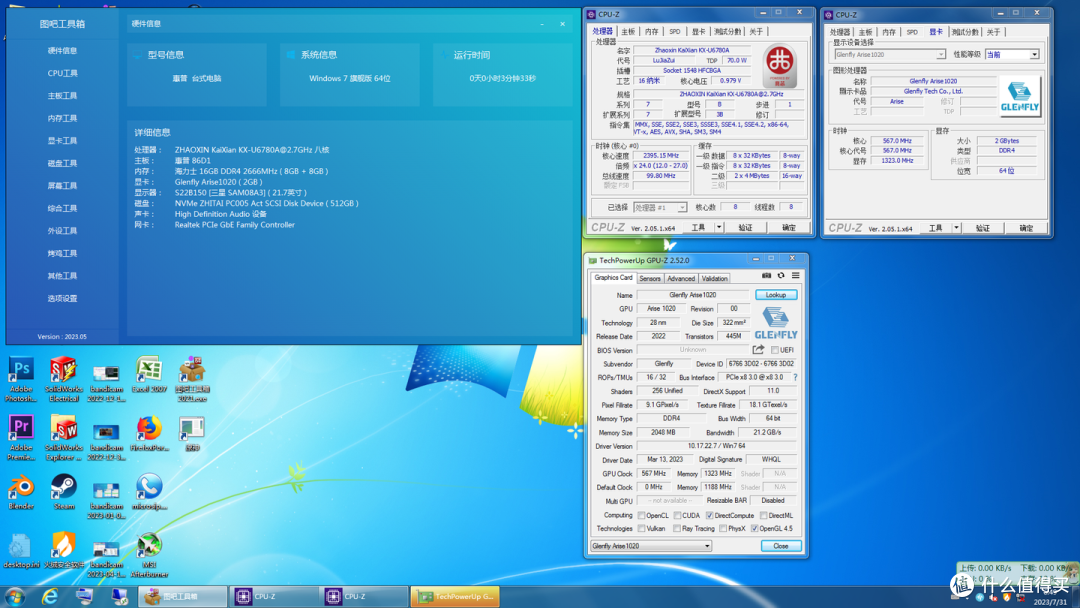Click the BIOS version share/export icon
Image resolution: width=1080 pixels, height=608 pixels.
point(758,350)
